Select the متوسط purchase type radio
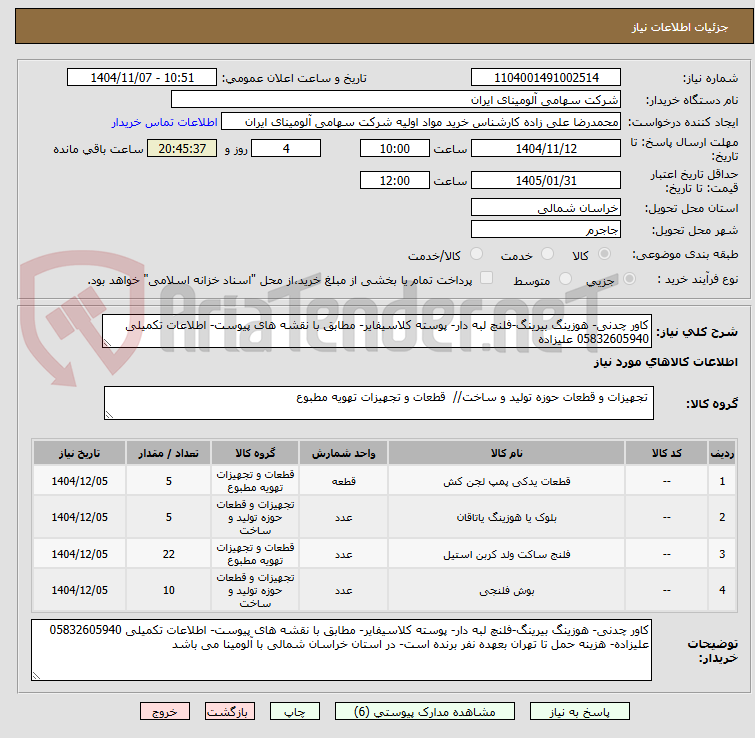Viewport: 755px width, 738px height. [565, 279]
